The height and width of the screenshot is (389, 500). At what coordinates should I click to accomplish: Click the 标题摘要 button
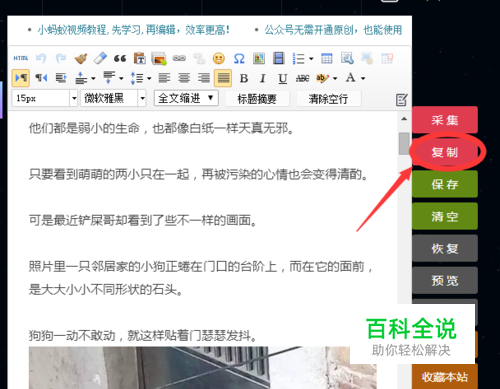pos(257,99)
